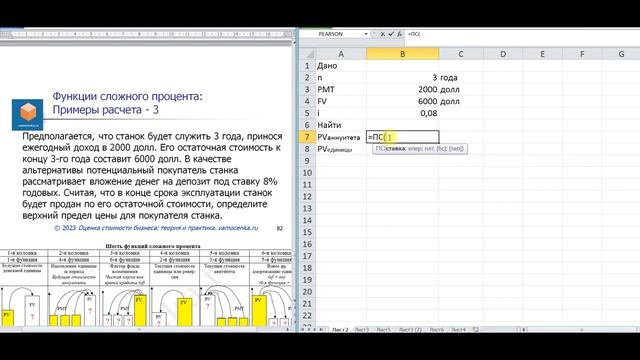
Task: Switch to sheet tab Лист3
Action: pyautogui.click(x=361, y=329)
